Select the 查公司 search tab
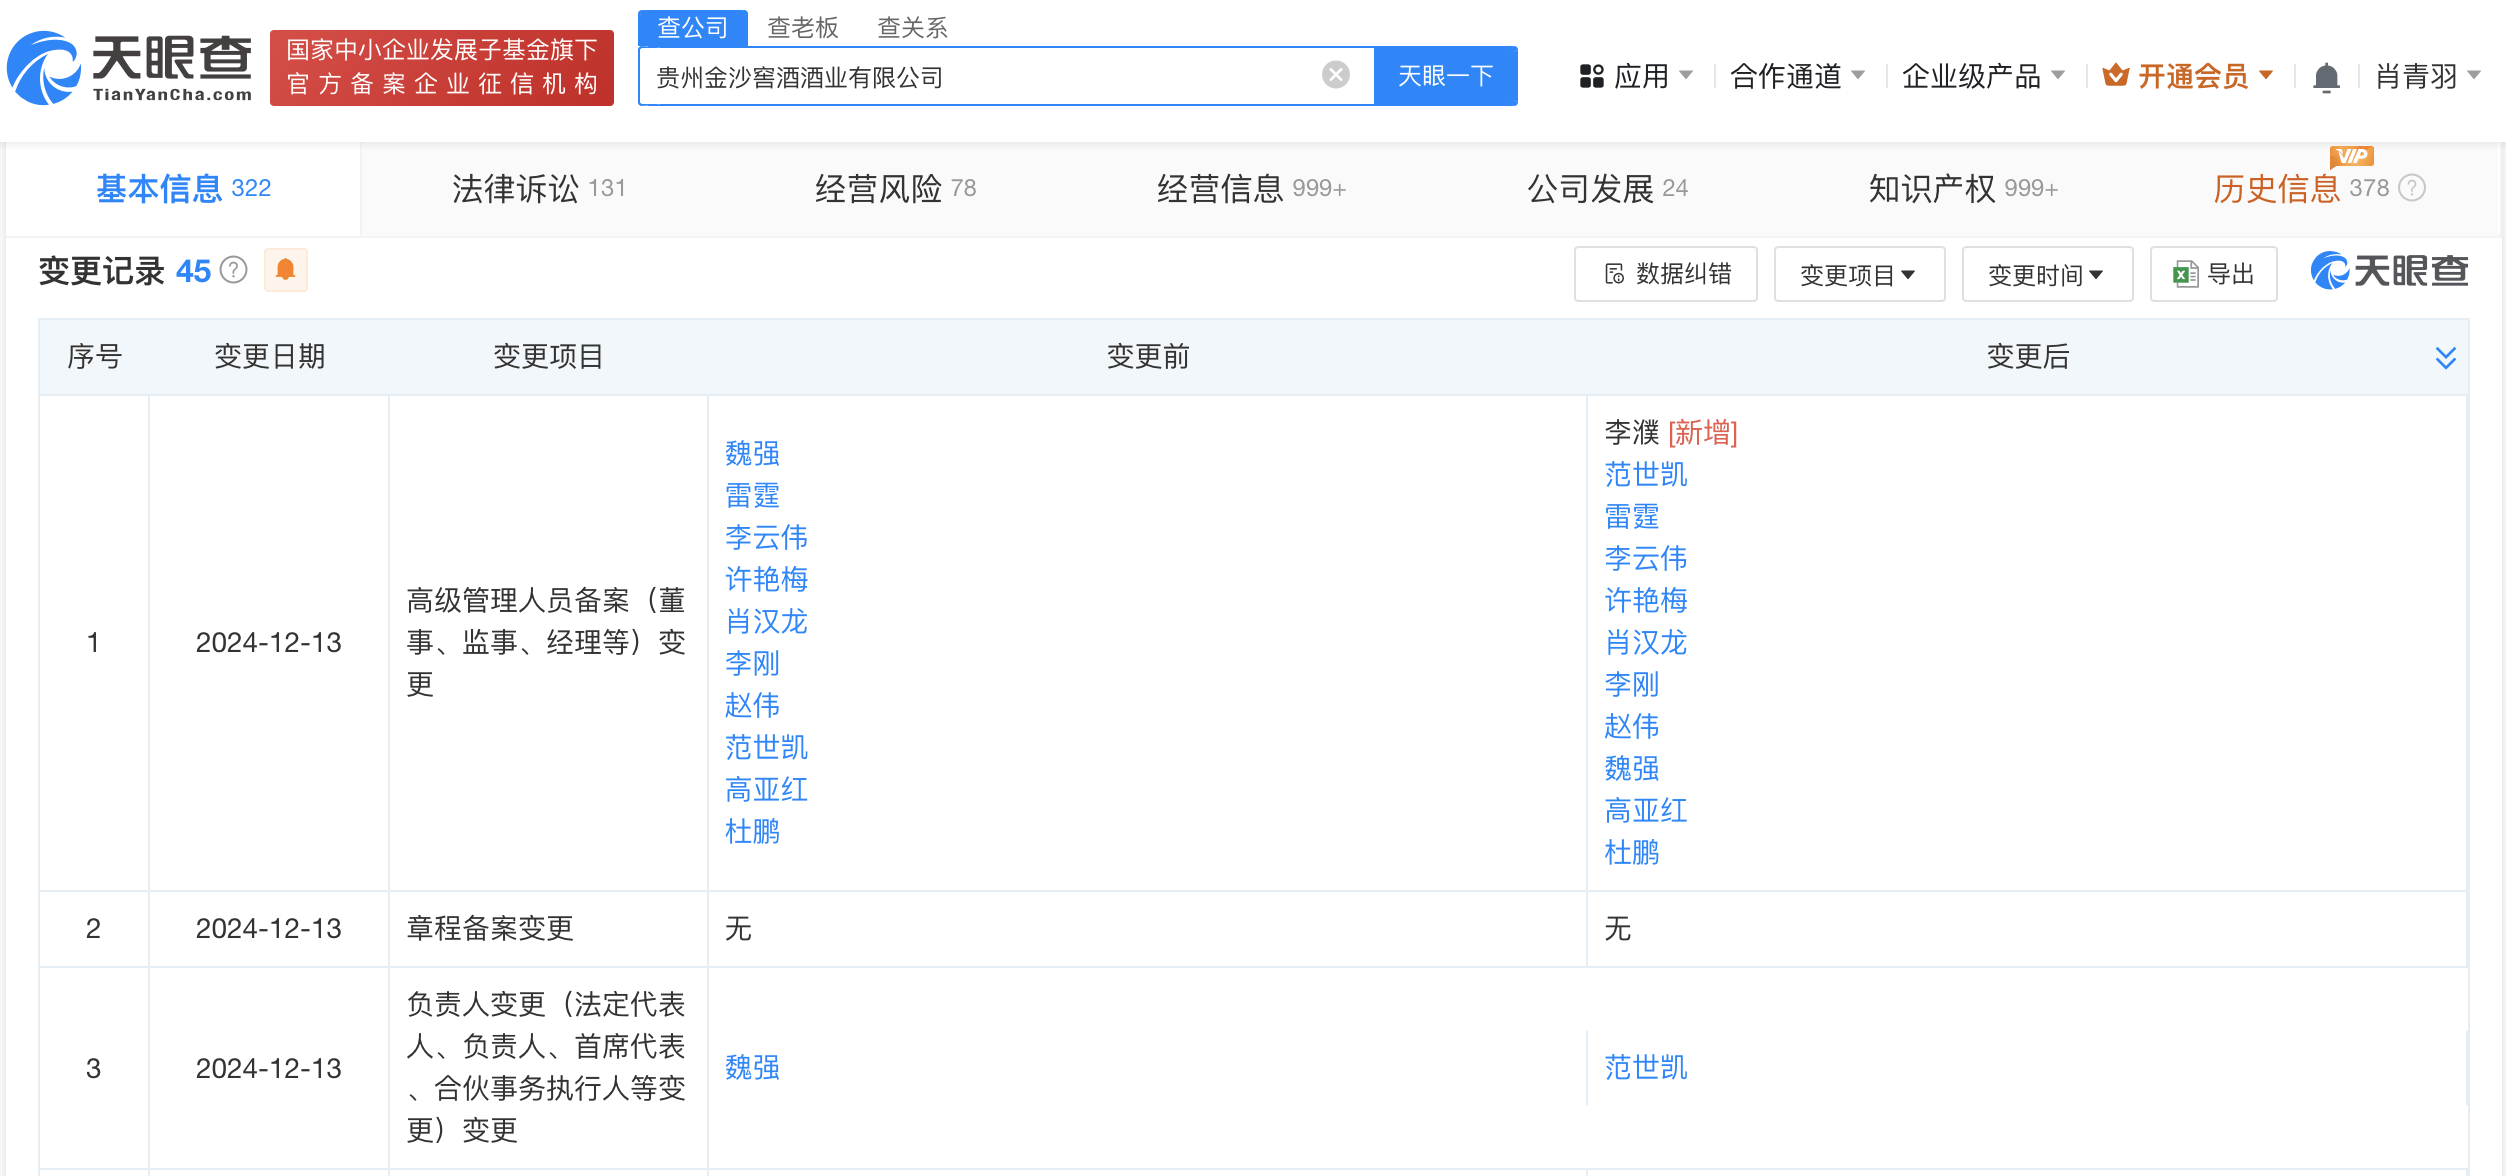Image resolution: width=2506 pixels, height=1176 pixels. (692, 27)
